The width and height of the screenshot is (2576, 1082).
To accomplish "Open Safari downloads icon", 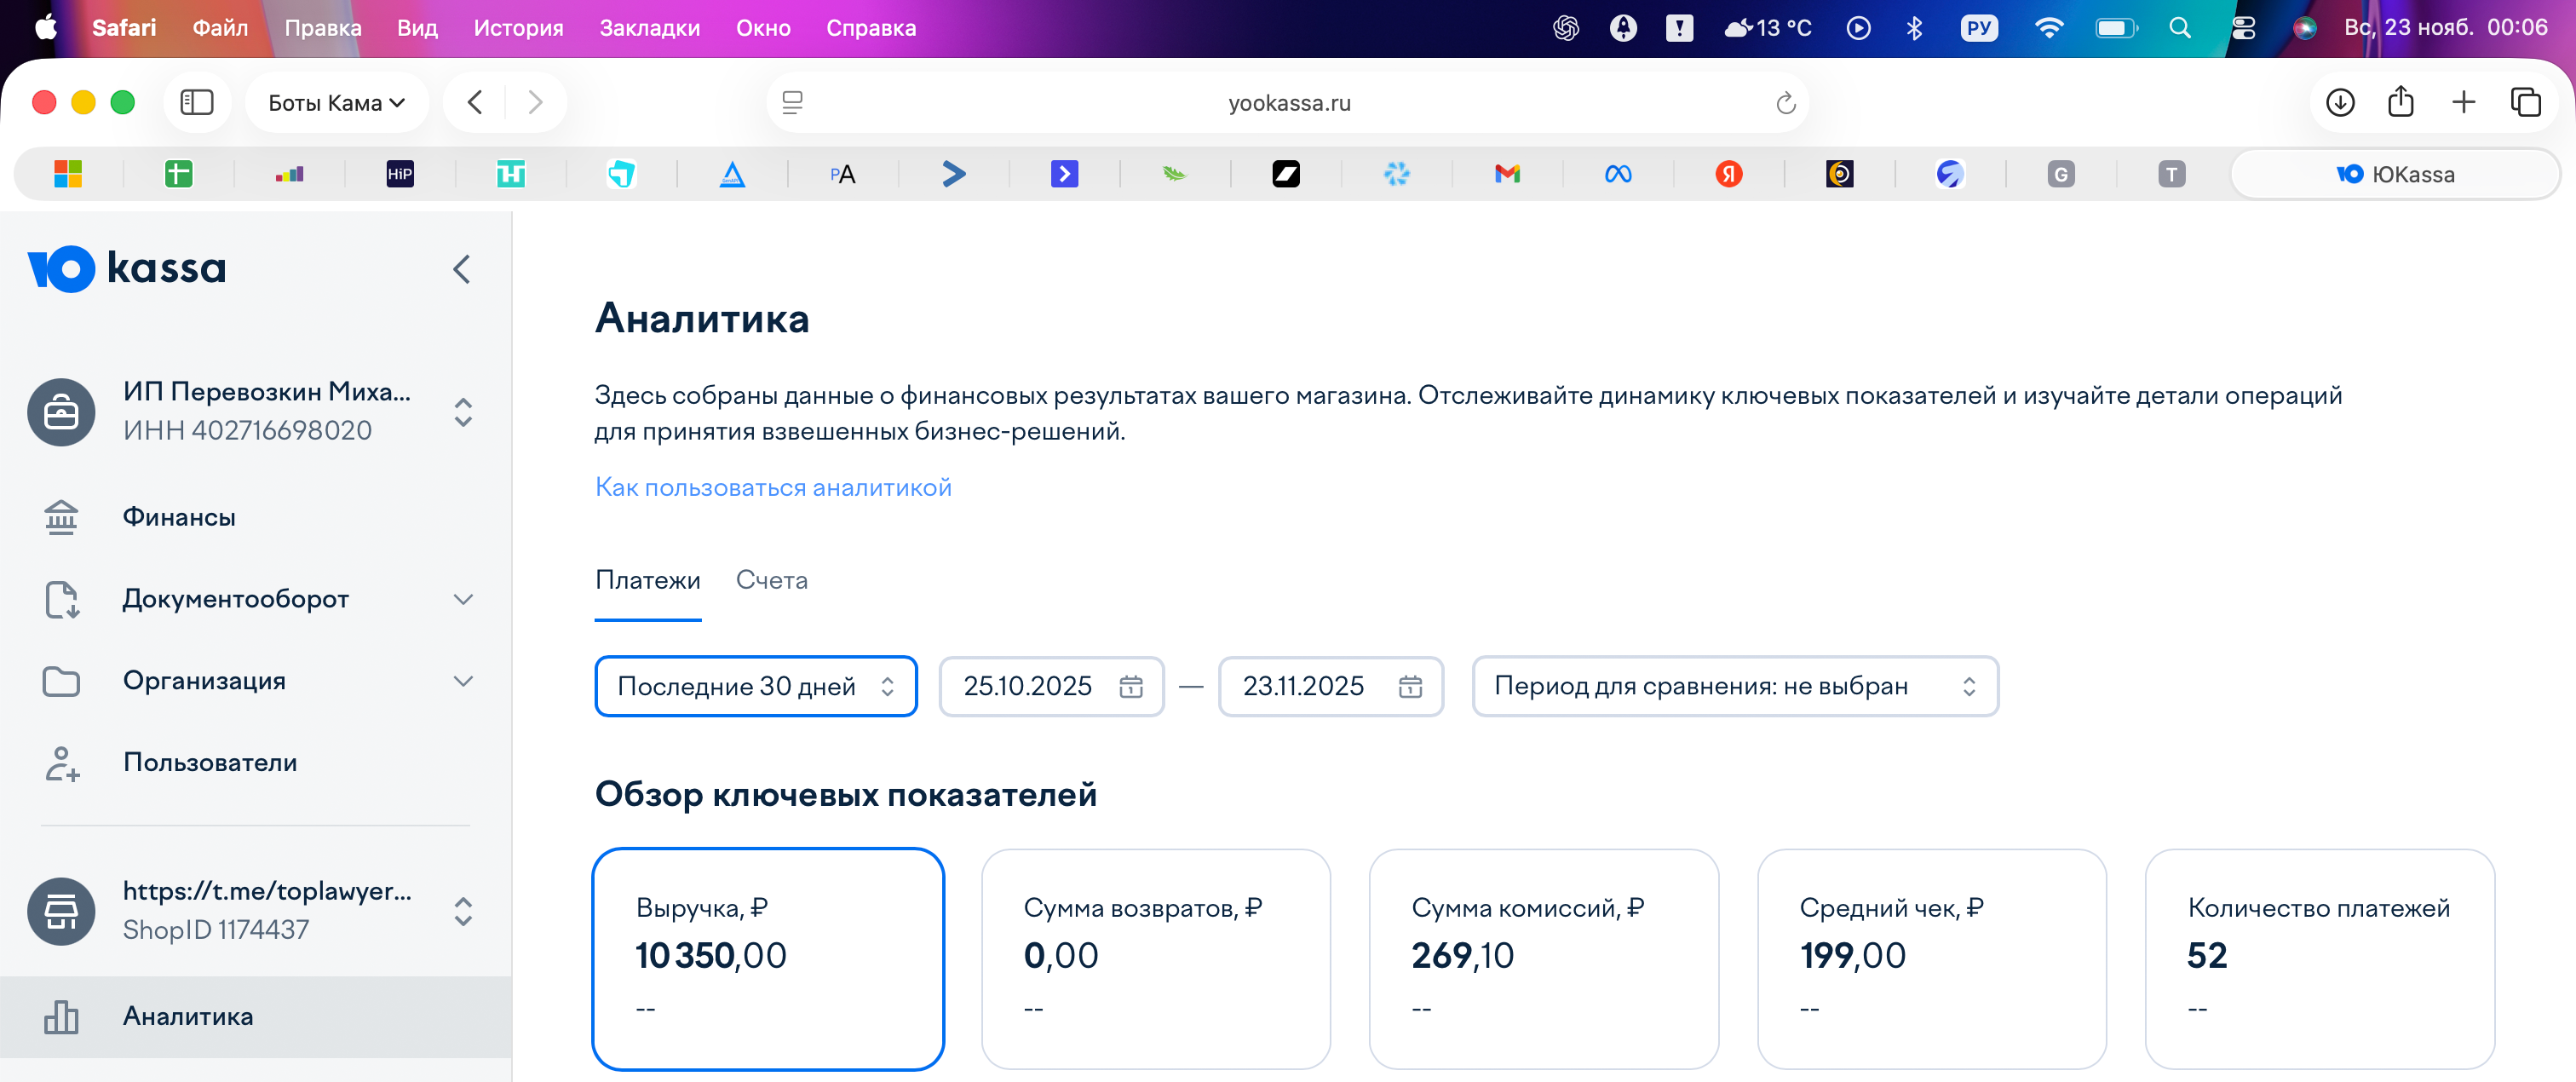I will [2339, 102].
